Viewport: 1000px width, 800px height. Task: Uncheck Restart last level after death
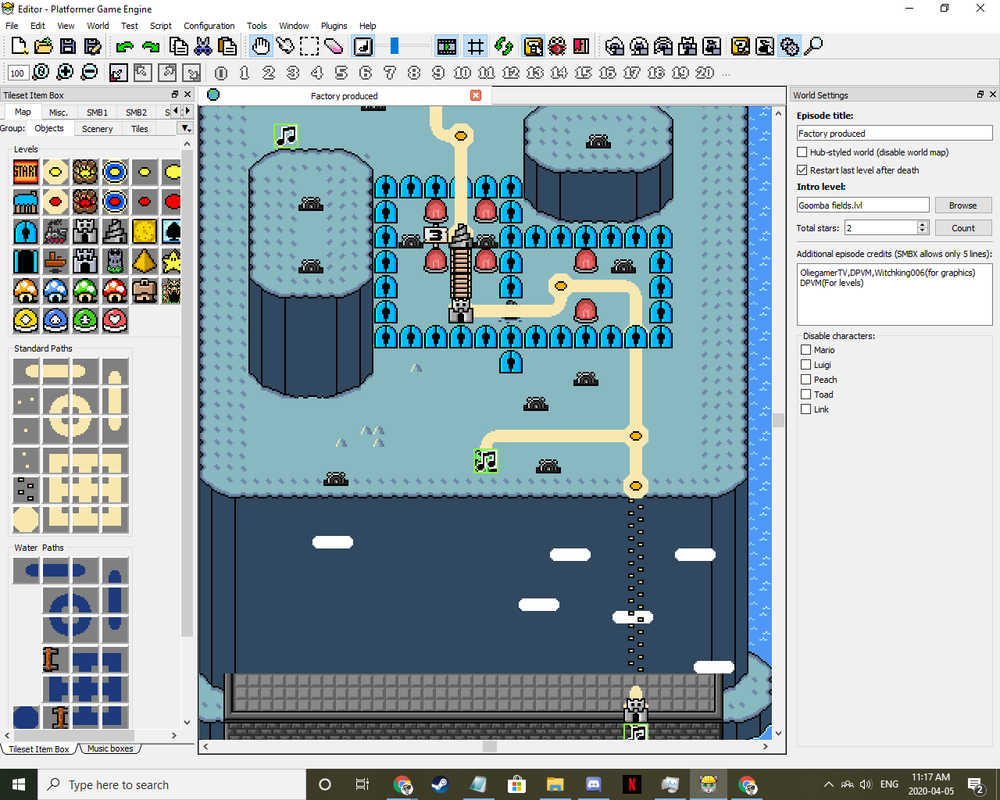point(802,170)
